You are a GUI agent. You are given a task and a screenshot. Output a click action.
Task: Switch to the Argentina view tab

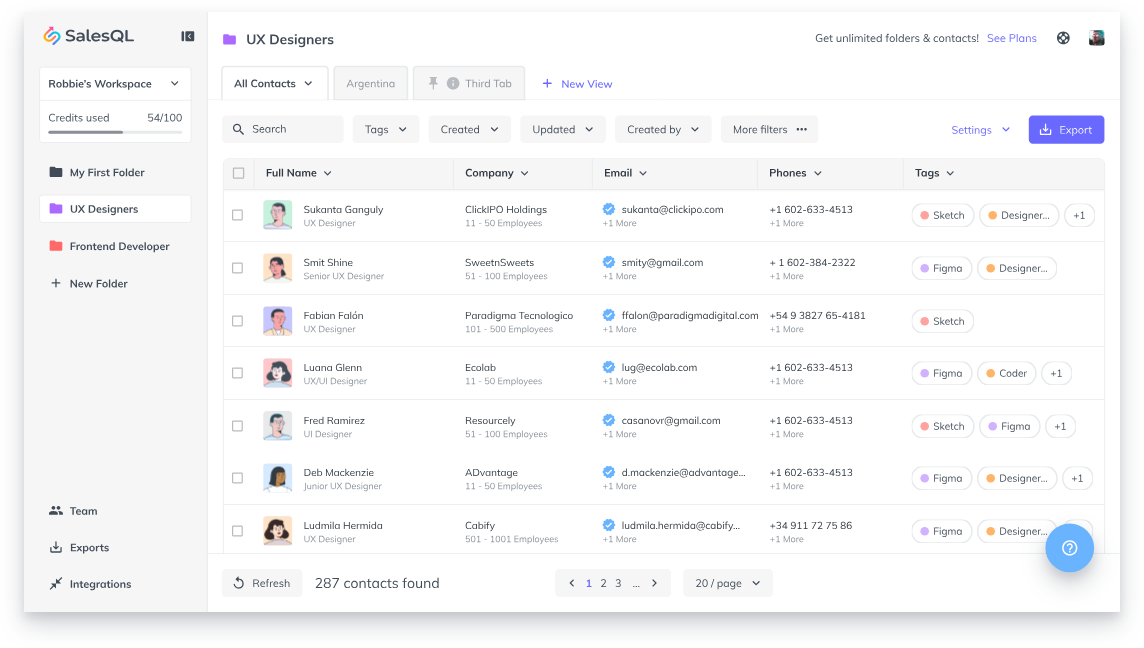click(370, 83)
